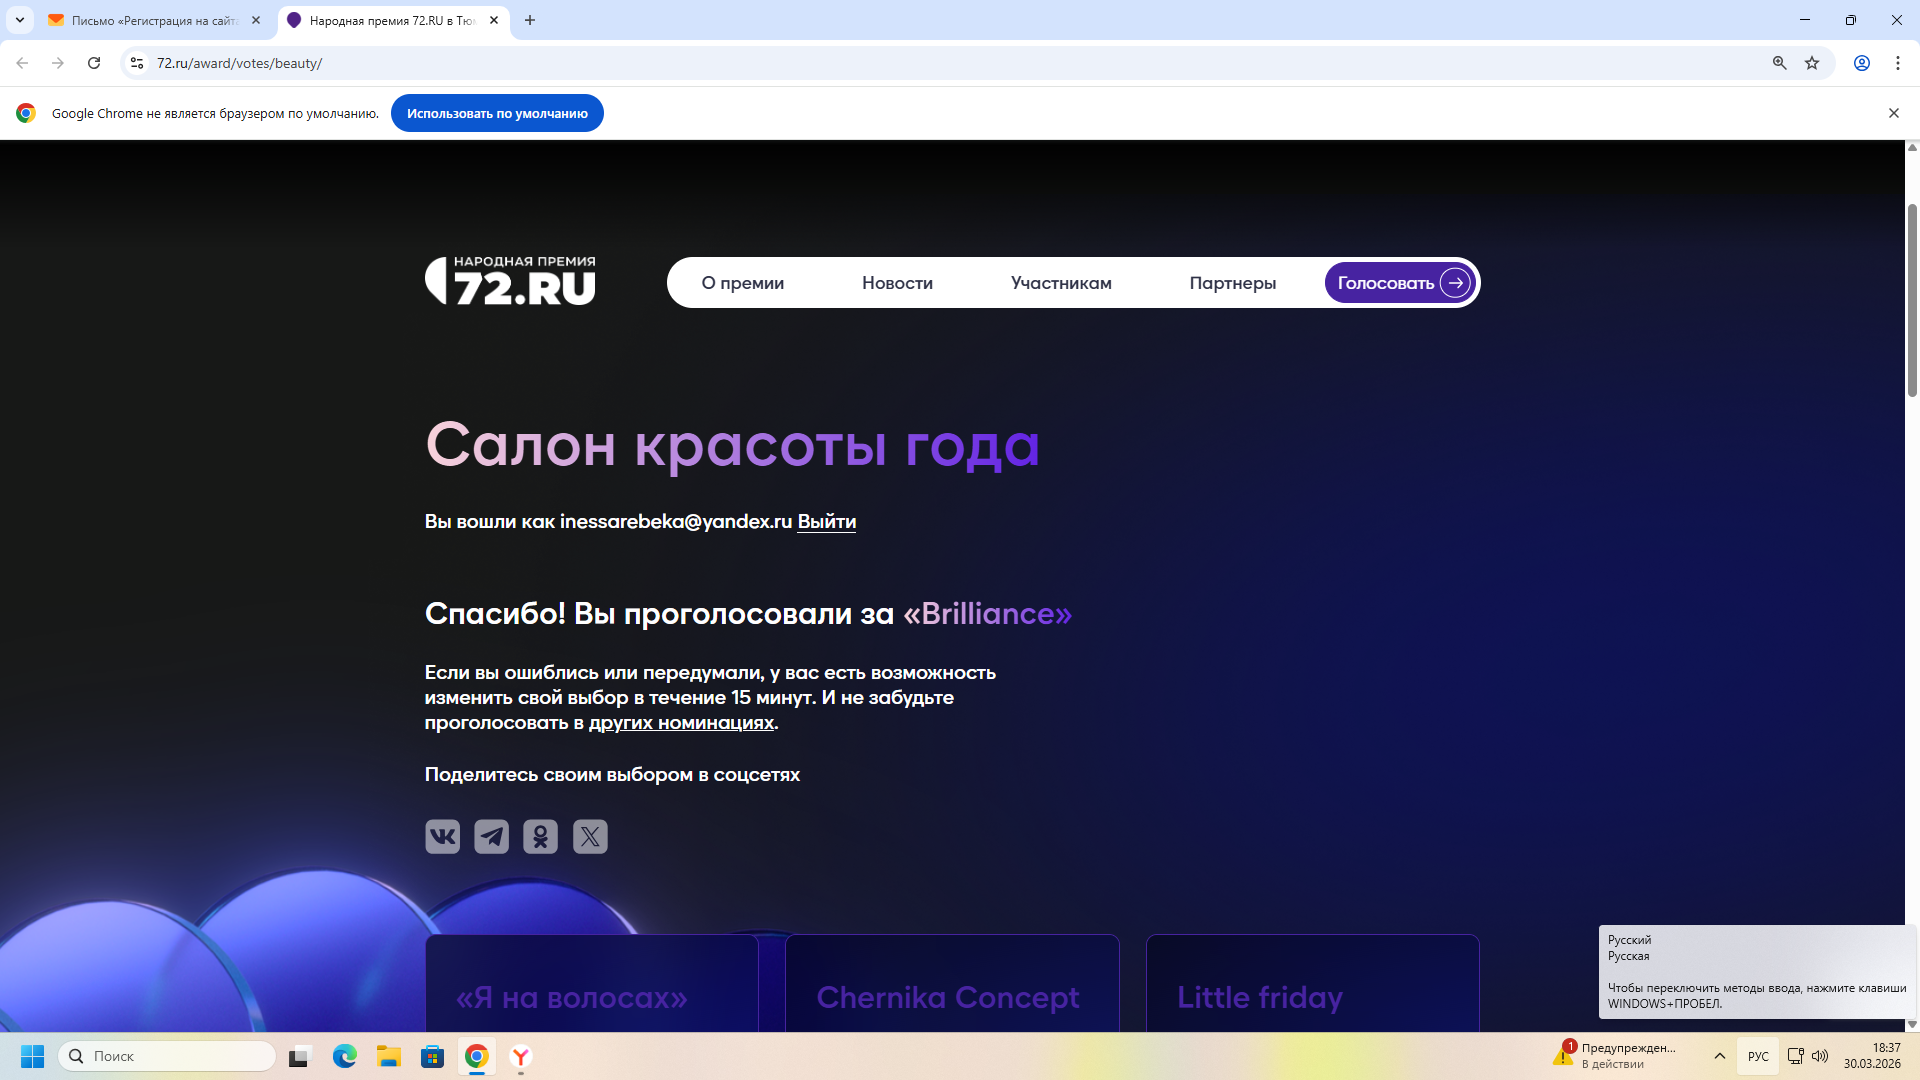
Task: Share vote via VK icon
Action: pyautogui.click(x=442, y=836)
